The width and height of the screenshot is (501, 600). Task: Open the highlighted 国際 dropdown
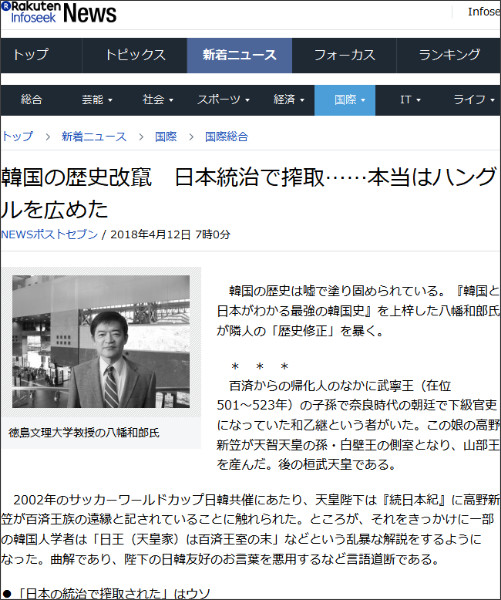tap(345, 100)
